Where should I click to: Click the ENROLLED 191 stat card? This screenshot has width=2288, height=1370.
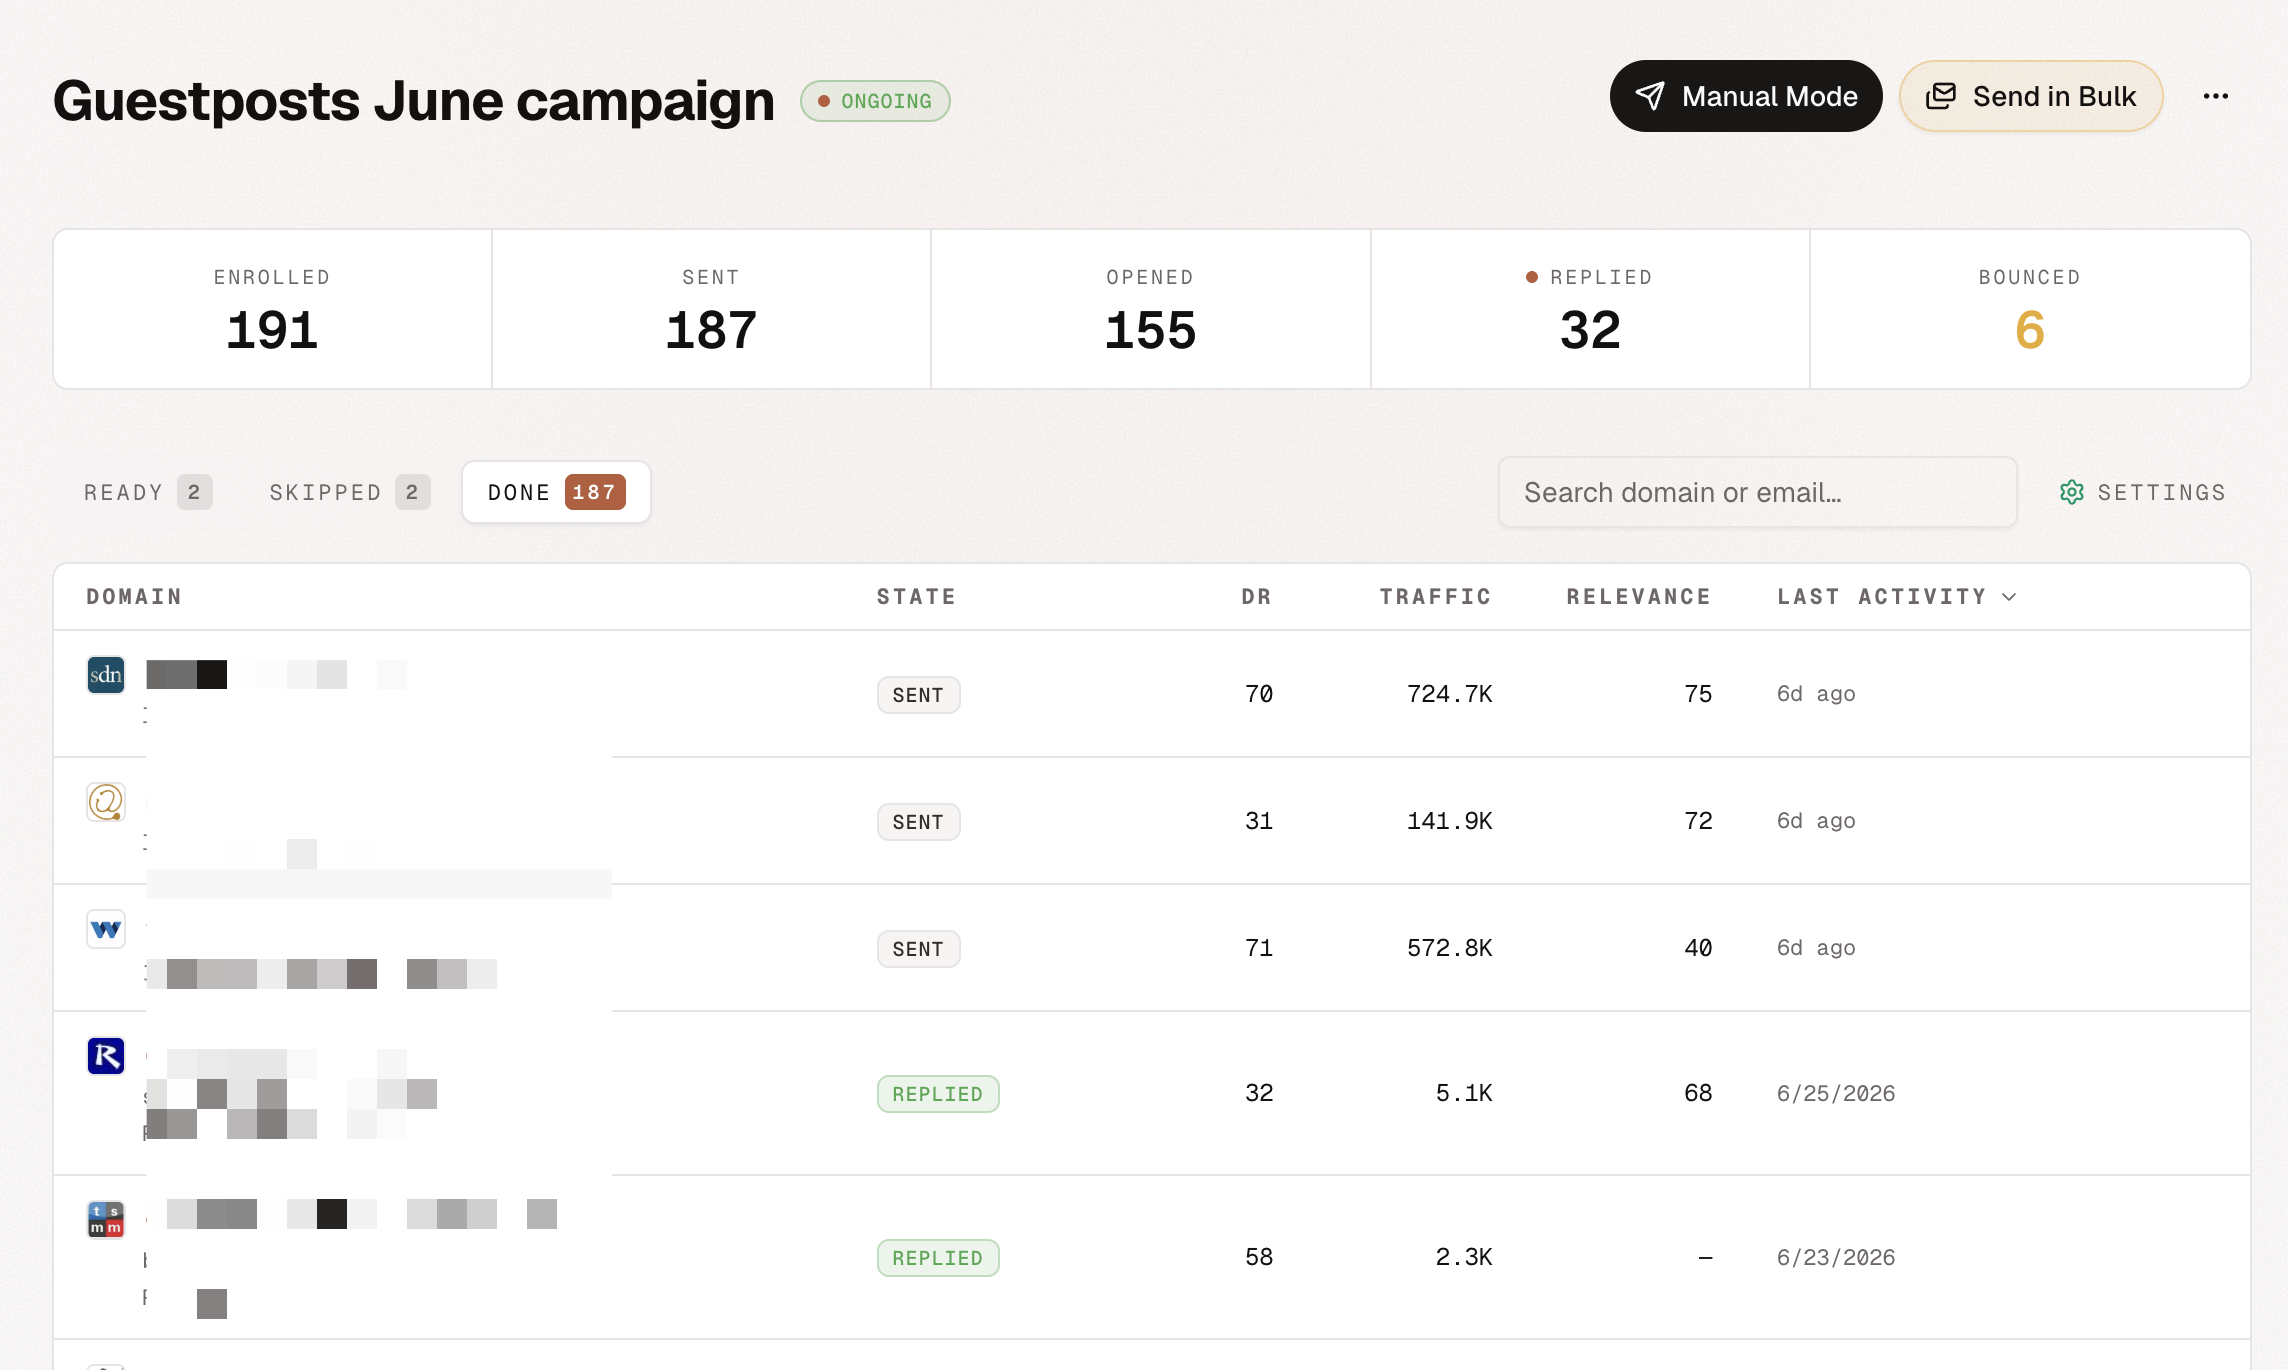[x=272, y=310]
